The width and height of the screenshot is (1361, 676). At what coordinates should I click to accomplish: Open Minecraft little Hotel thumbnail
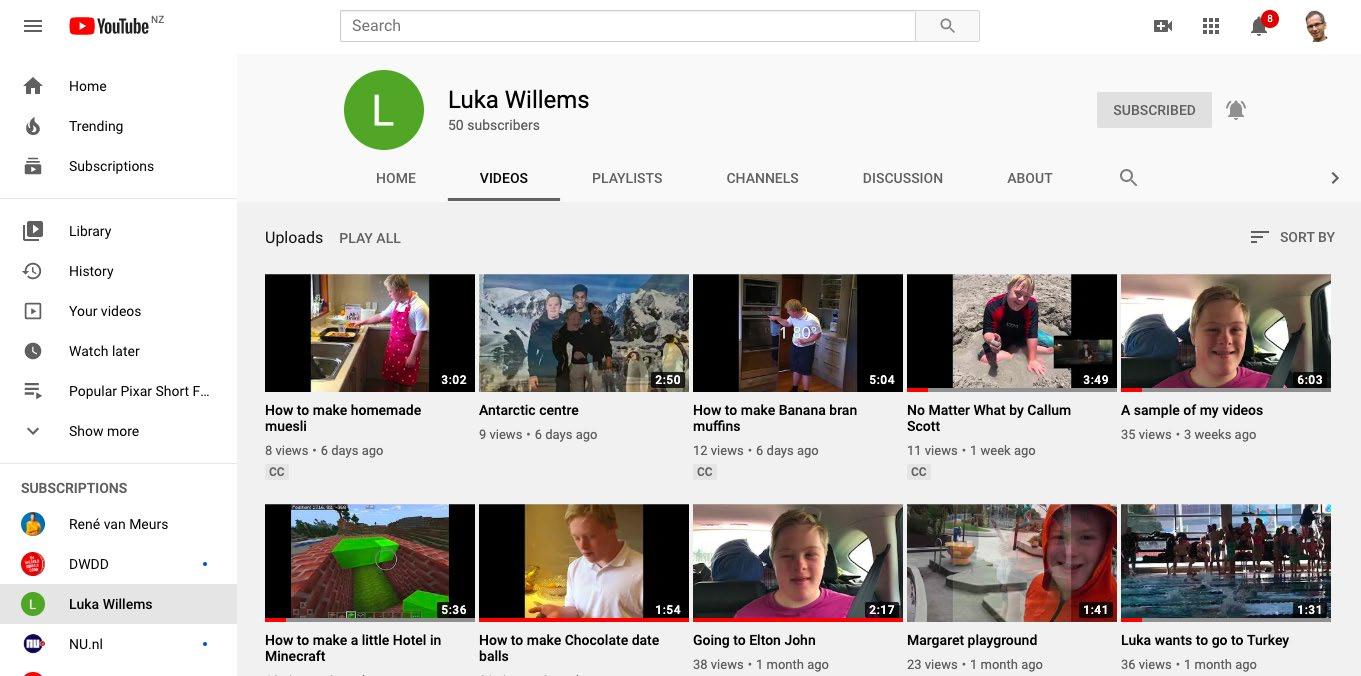370,563
